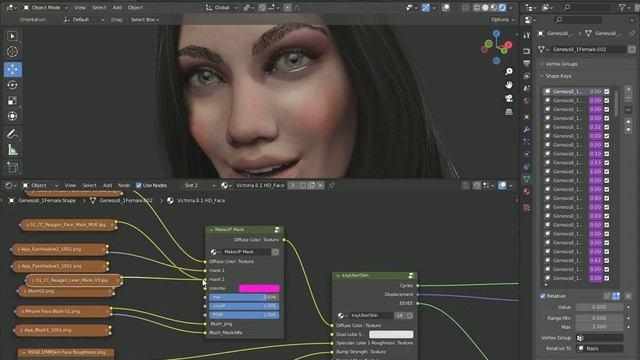Click the viewport pan hand icon
Screen dimensions: 640x360
click(x=509, y=85)
